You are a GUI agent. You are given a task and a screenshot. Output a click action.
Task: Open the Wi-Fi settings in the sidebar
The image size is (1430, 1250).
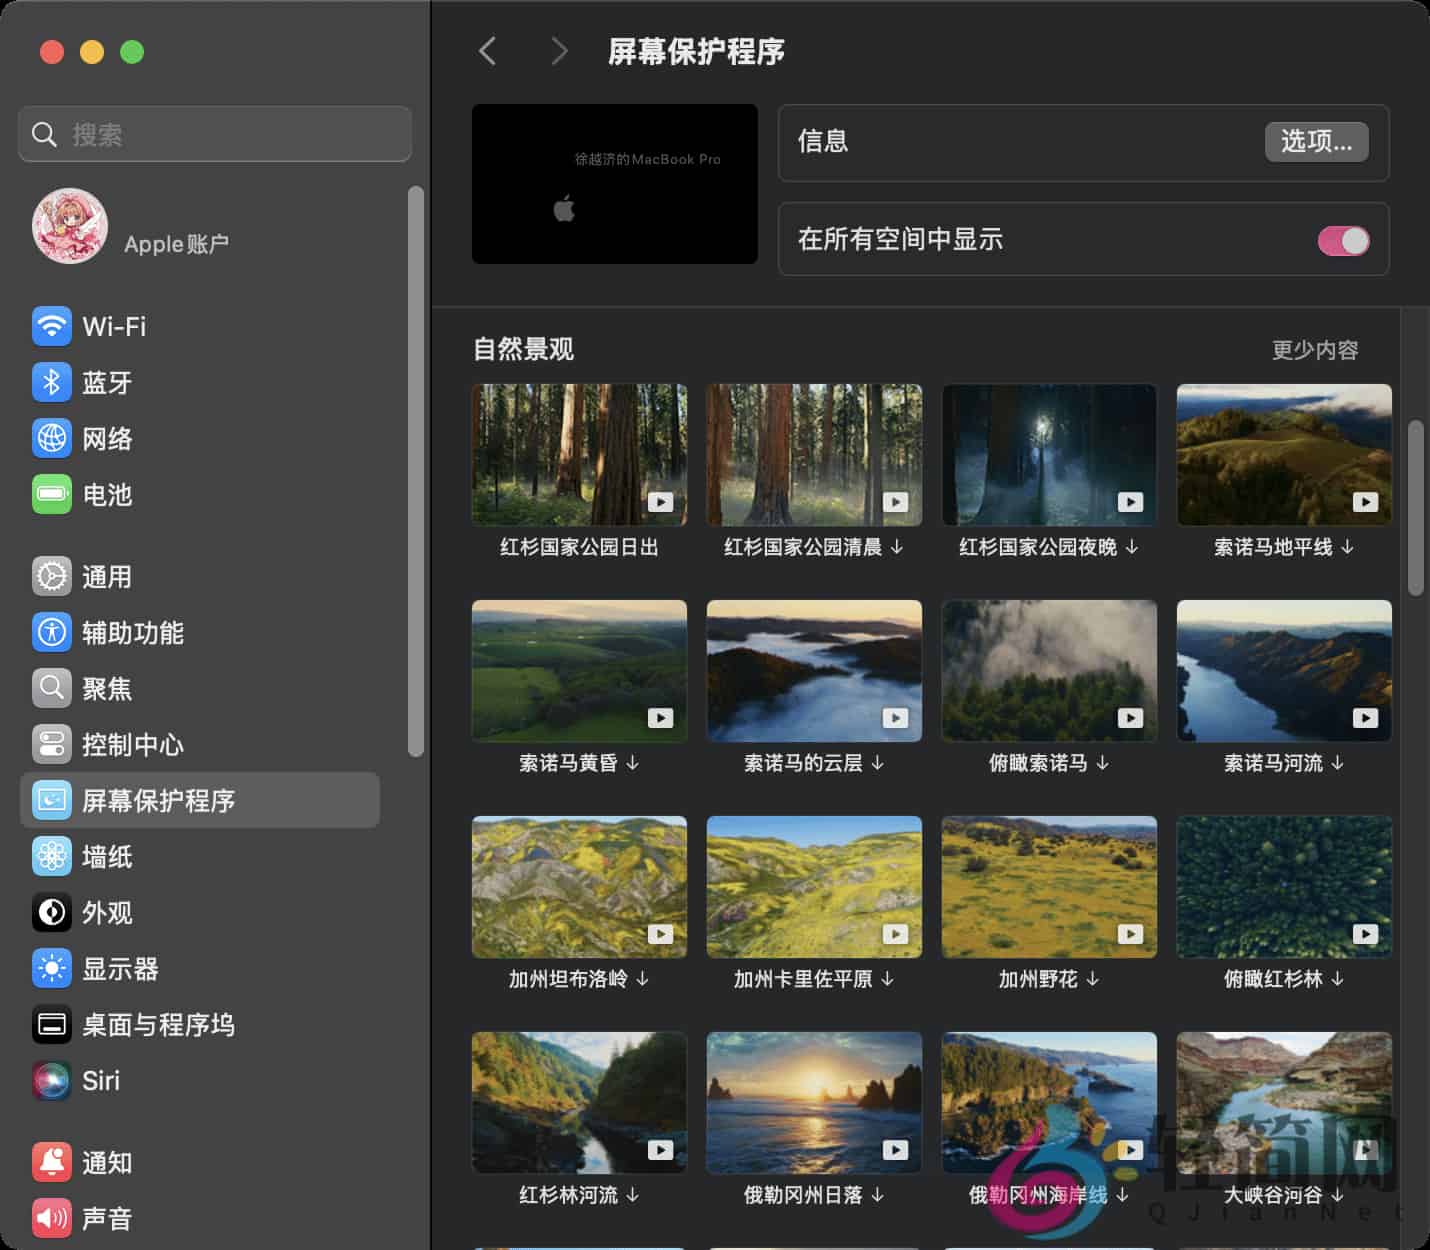click(113, 326)
